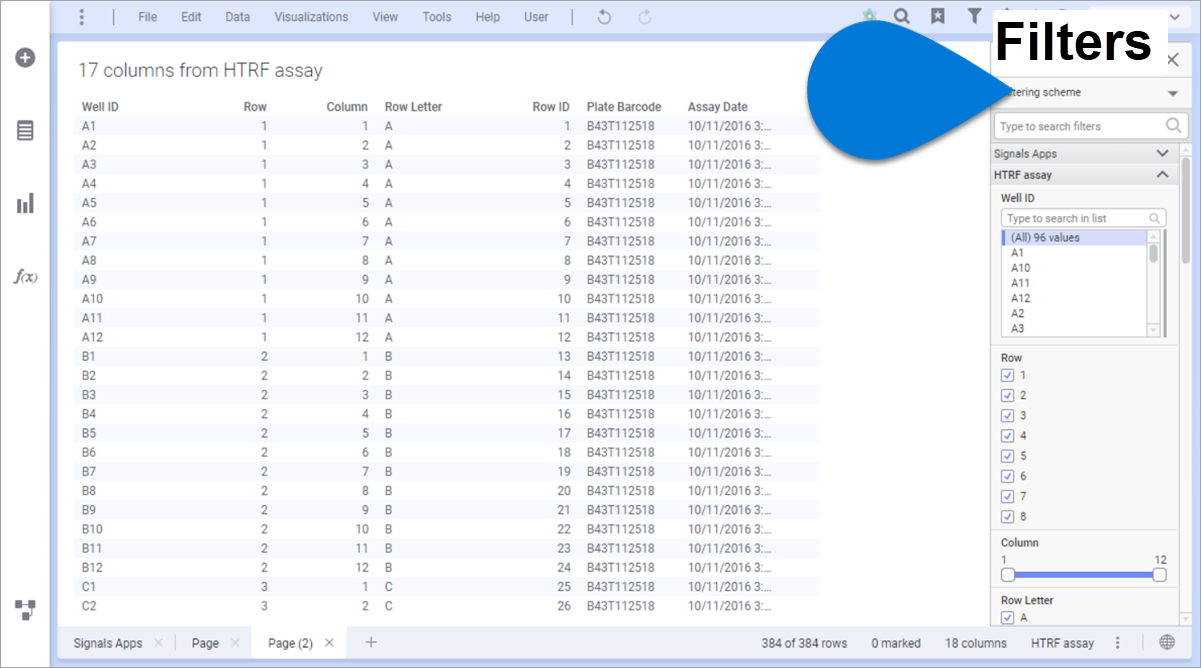The image size is (1201, 668).
Task: Uncheck Row filter value 1
Action: click(x=1007, y=375)
